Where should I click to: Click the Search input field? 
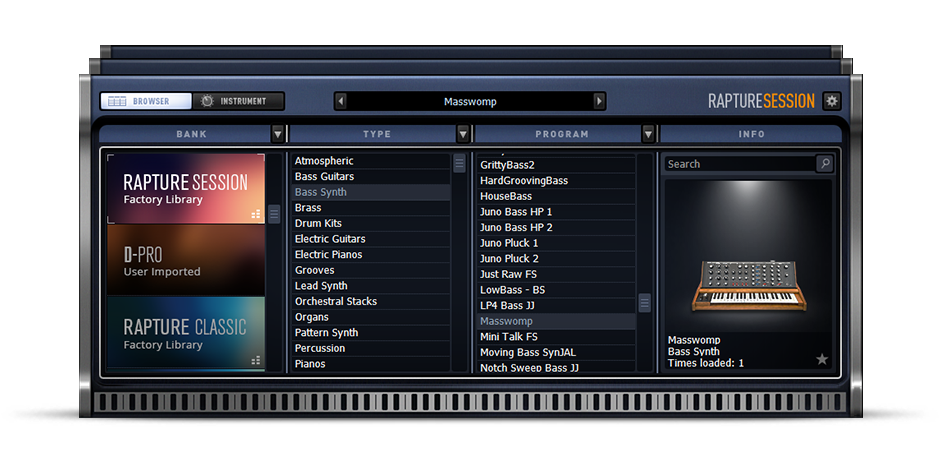[x=740, y=164]
